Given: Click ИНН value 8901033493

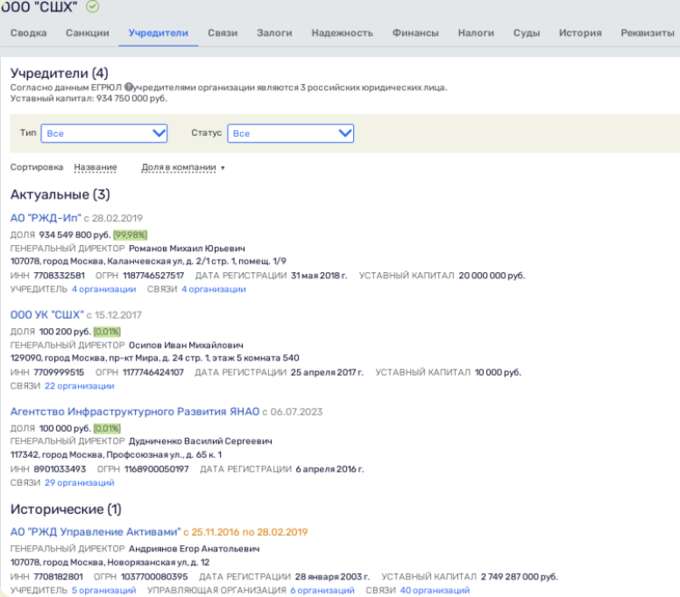Looking at the screenshot, I should tap(60, 469).
